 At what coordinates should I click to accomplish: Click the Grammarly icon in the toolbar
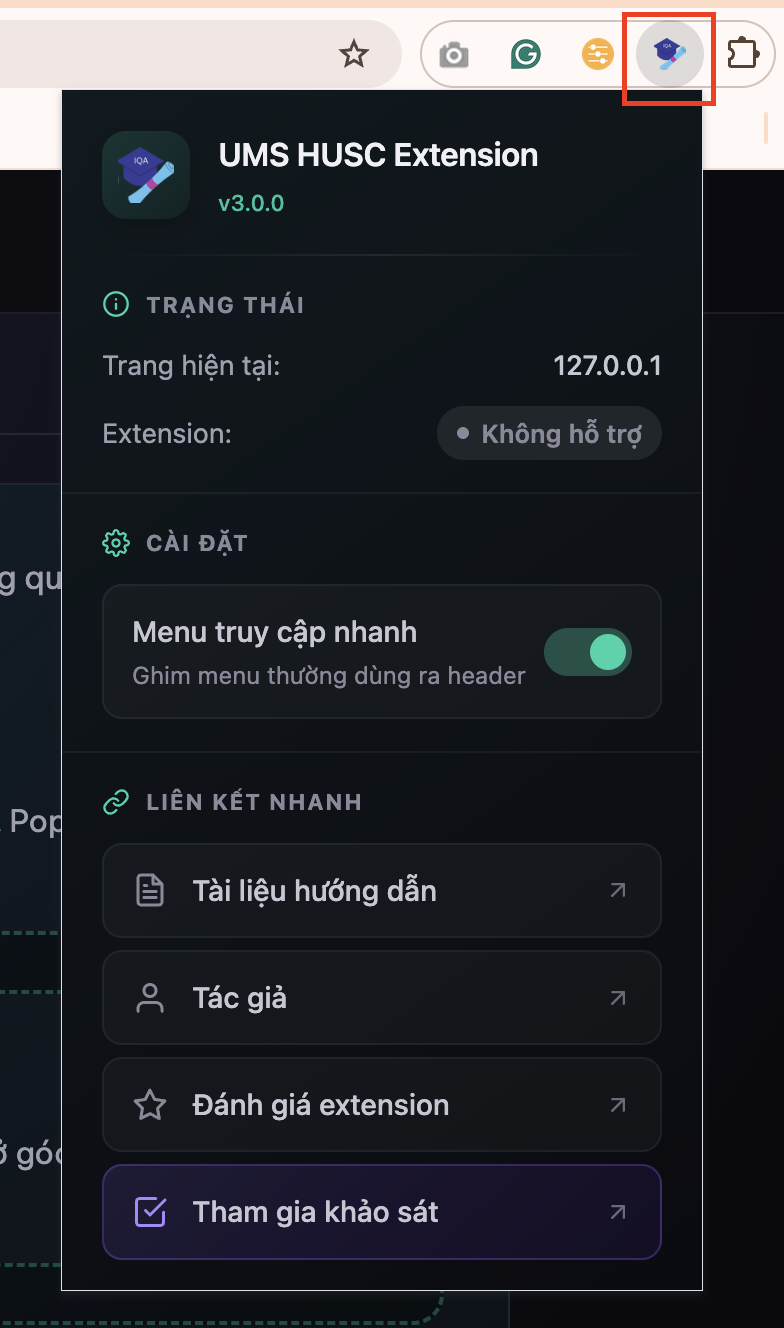(525, 54)
